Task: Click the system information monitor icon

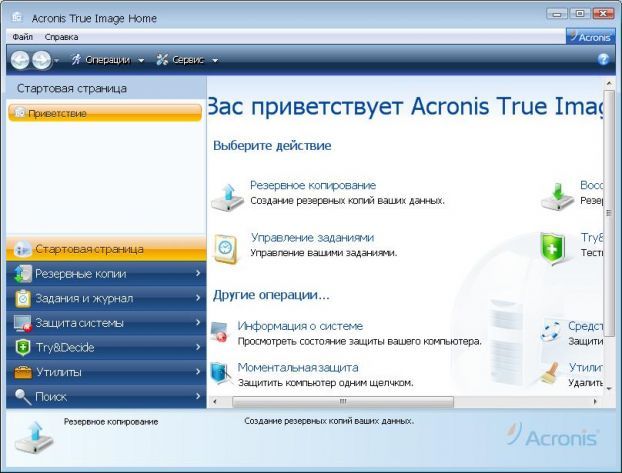Action: click(219, 332)
